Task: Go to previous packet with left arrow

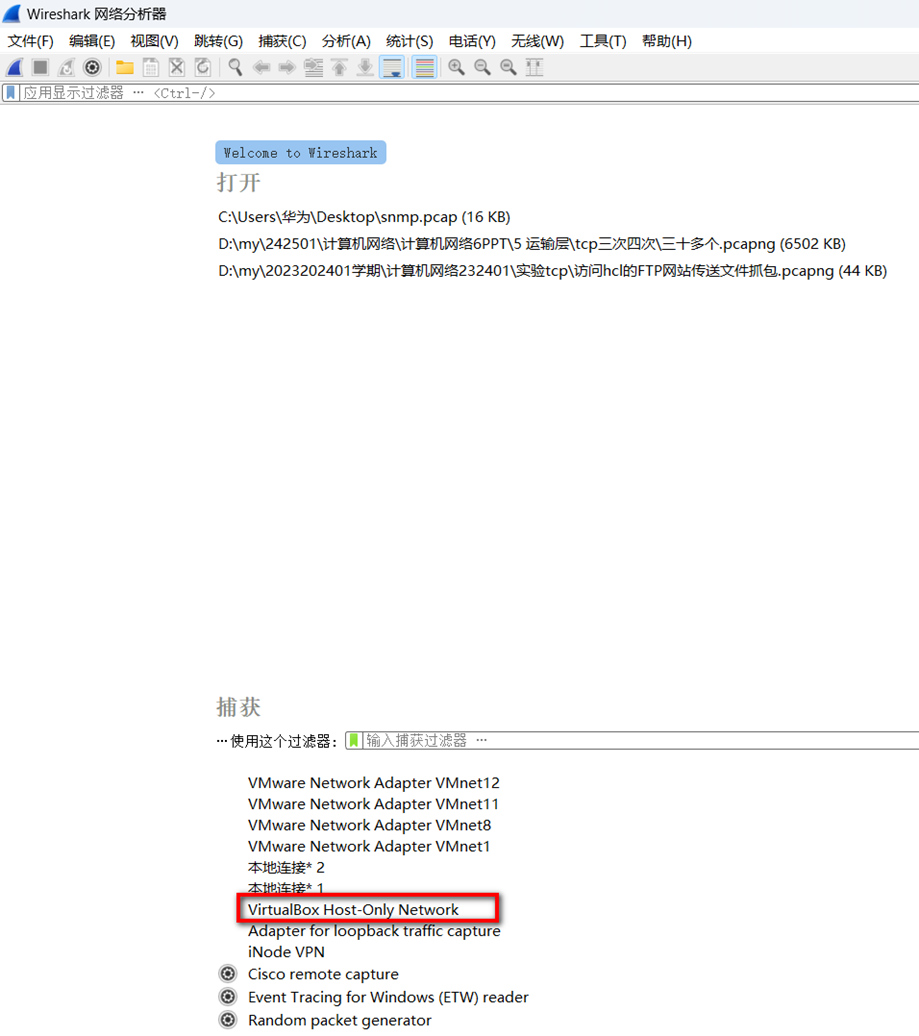Action: click(x=262, y=67)
